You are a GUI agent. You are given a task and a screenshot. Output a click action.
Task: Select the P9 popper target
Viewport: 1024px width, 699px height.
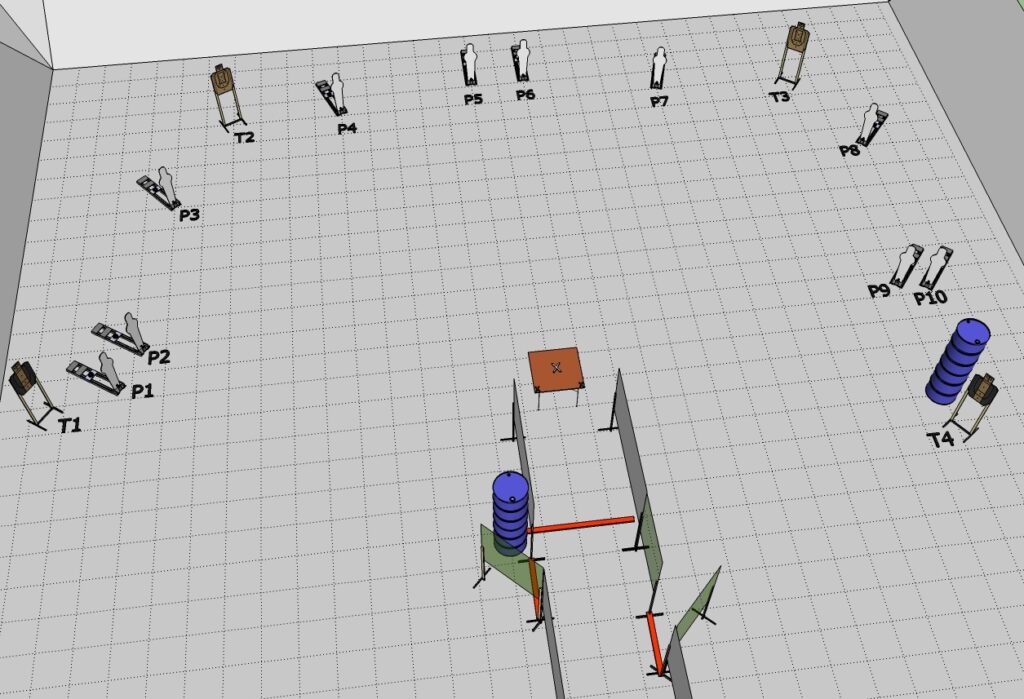coord(908,263)
